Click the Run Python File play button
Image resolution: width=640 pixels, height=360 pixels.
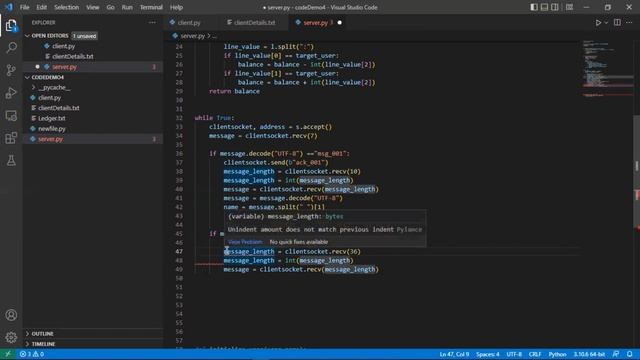[x=598, y=23]
